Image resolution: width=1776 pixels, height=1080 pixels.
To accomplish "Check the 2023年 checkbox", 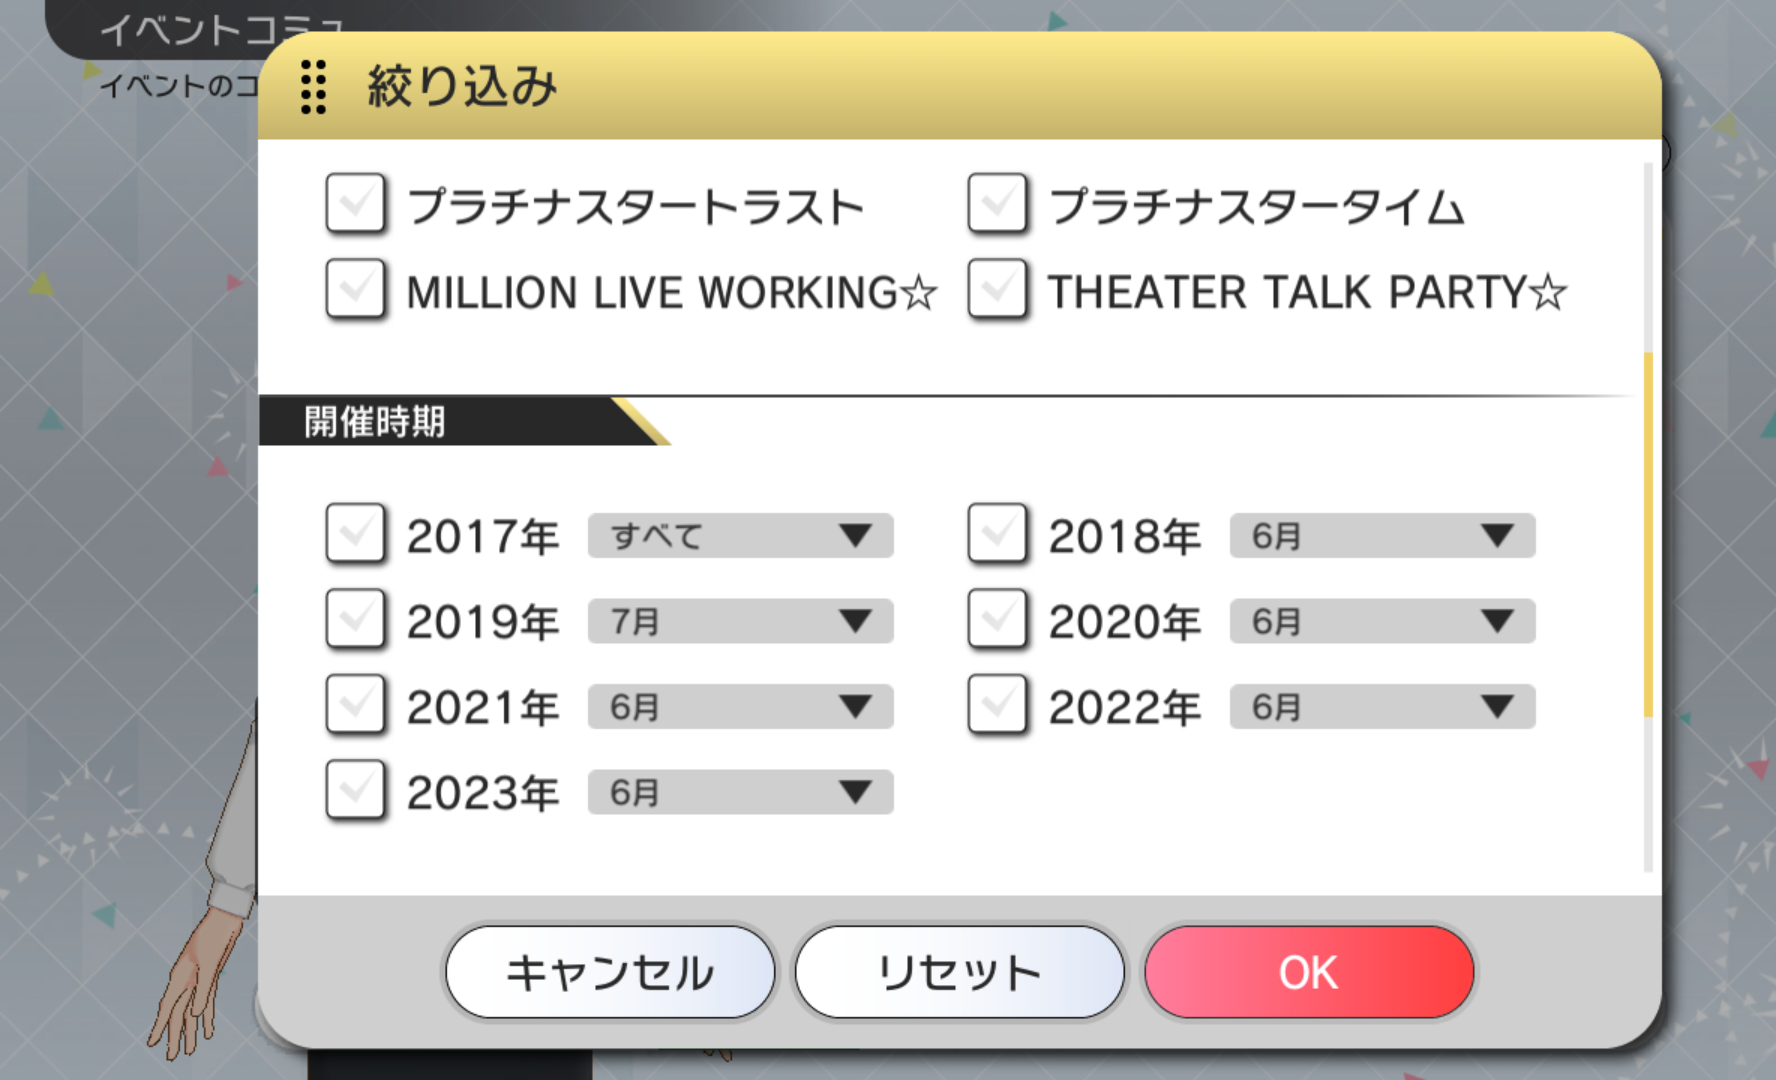I will point(355,790).
